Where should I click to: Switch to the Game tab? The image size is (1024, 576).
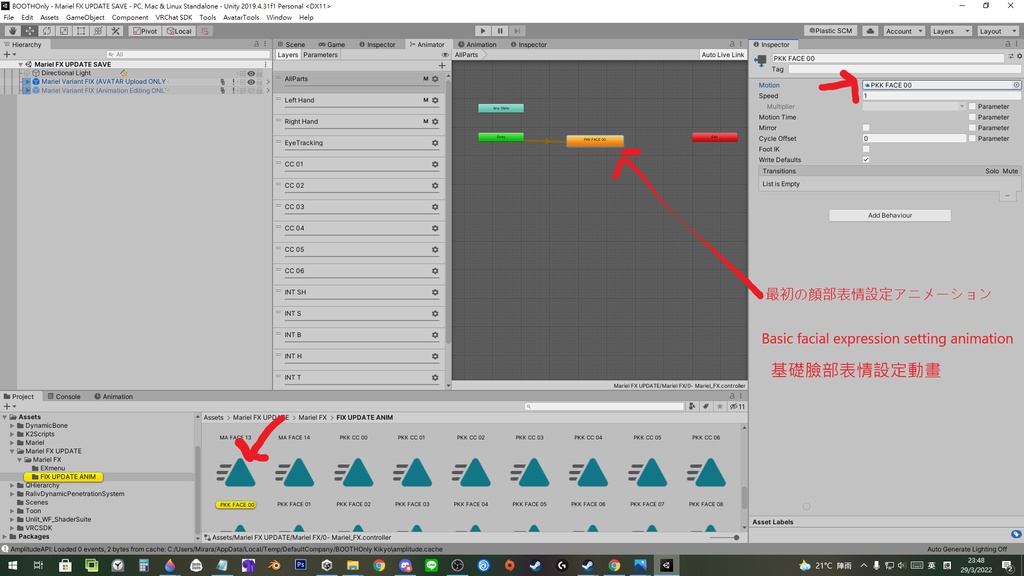332,44
